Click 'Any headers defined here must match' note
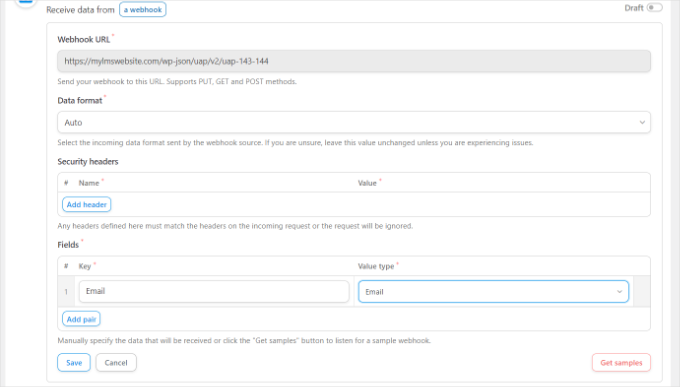680x387 pixels. (235, 226)
